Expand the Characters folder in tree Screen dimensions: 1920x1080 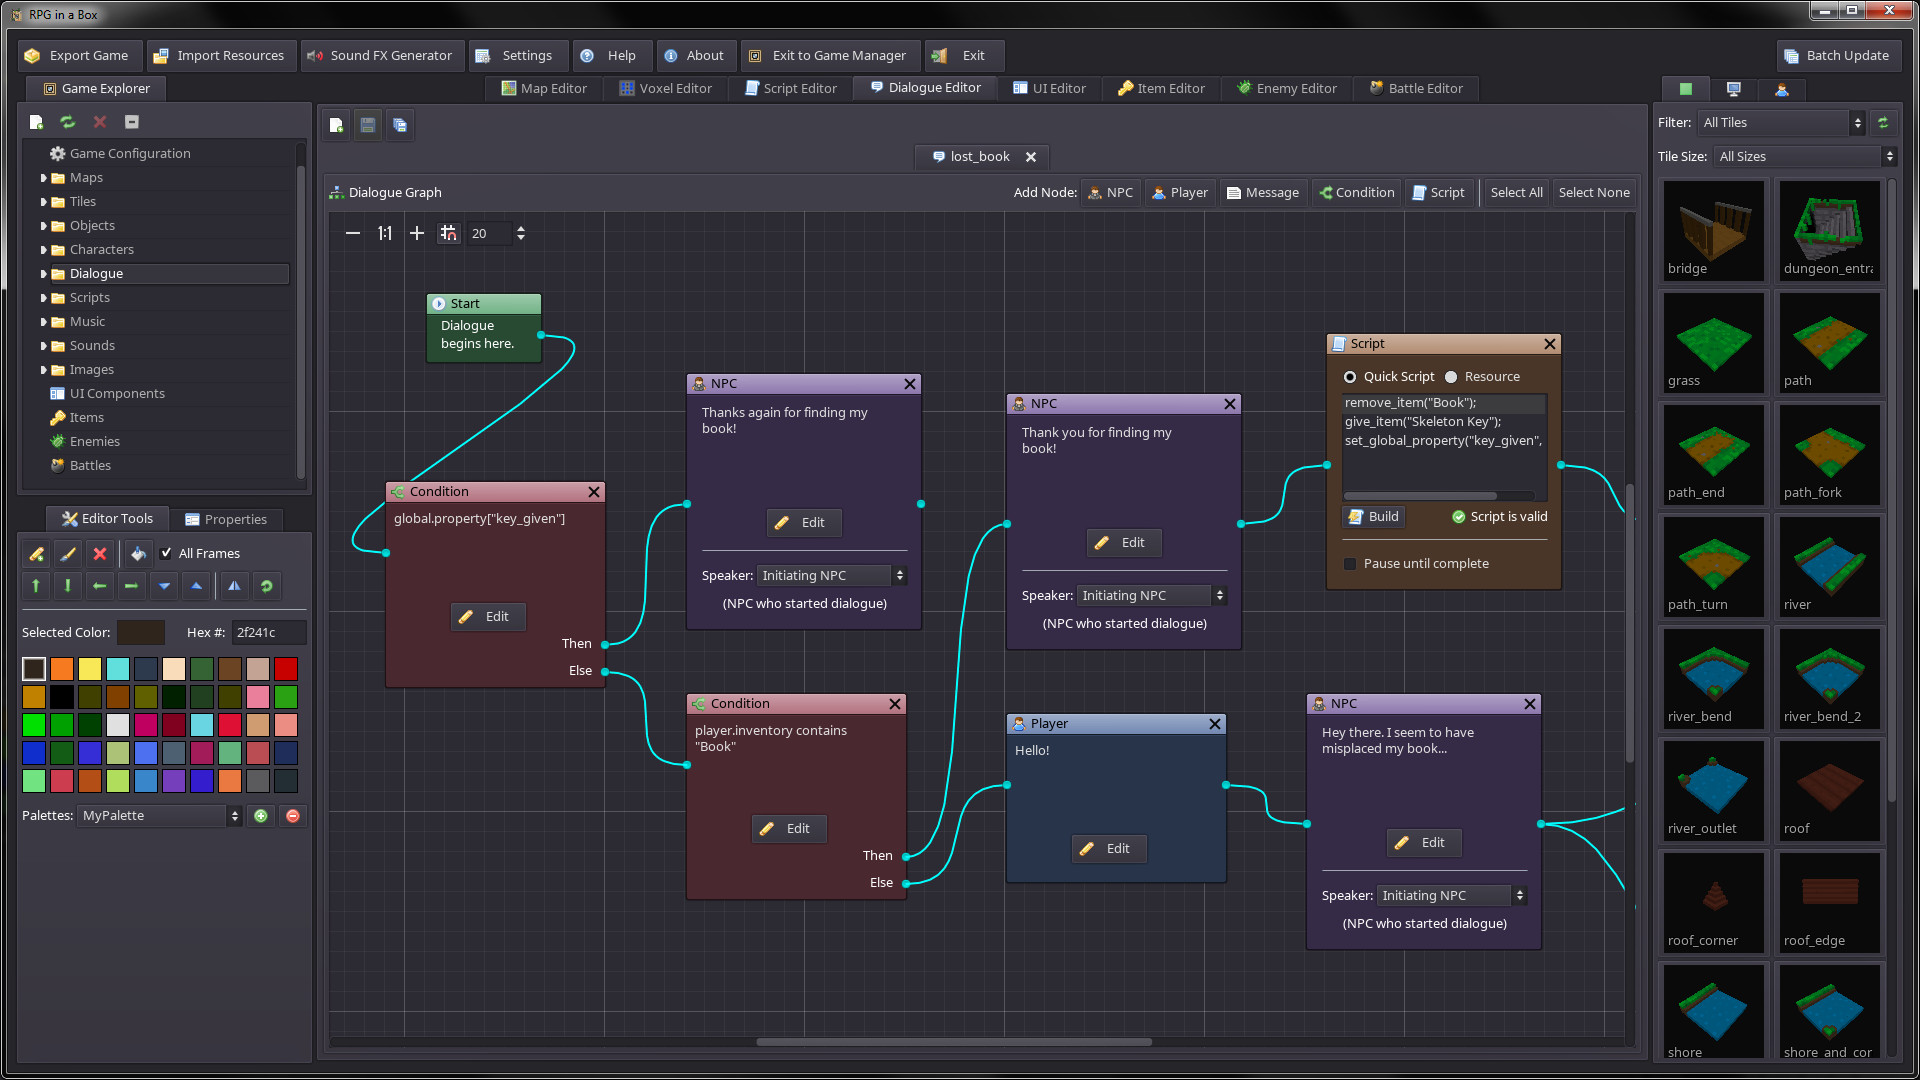pyautogui.click(x=44, y=250)
